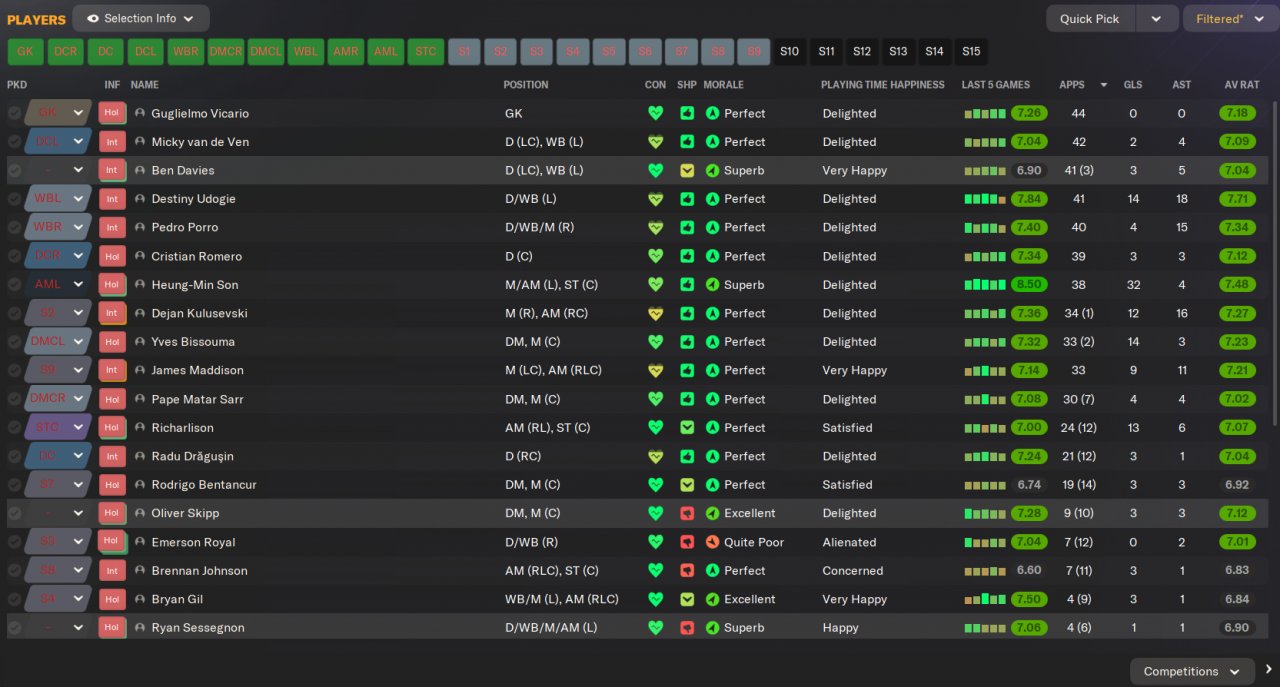Click the match sharpness icon for Rodrigo Bentancur
The image size is (1280, 687).
point(687,485)
